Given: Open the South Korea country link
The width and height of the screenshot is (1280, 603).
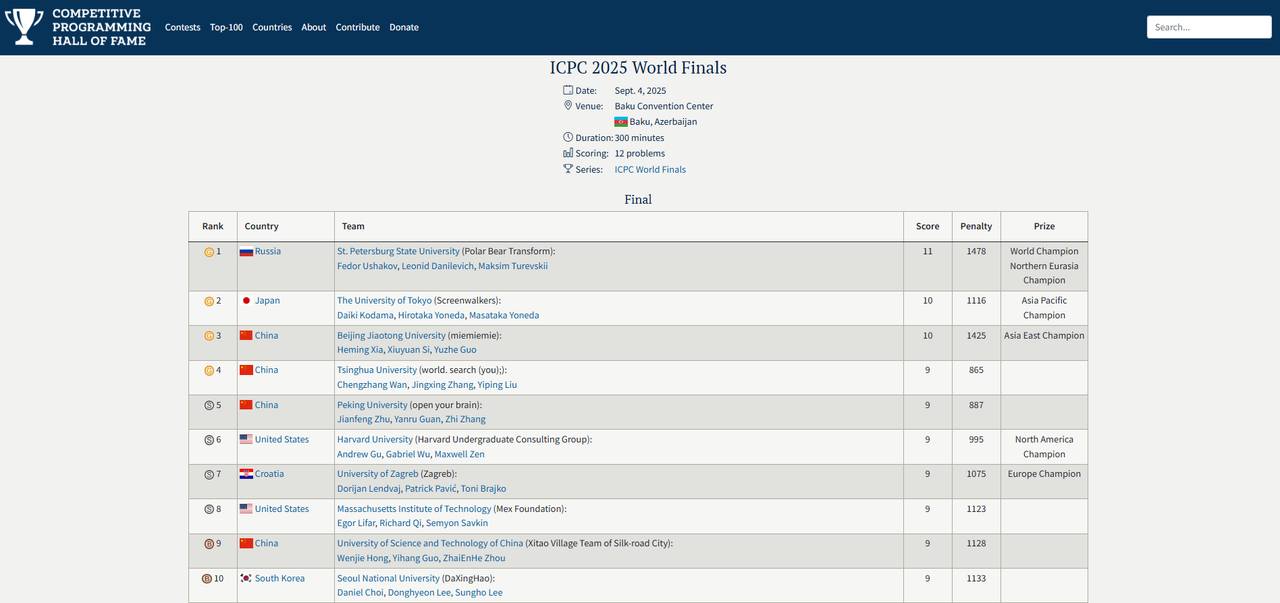Looking at the screenshot, I should pyautogui.click(x=280, y=578).
